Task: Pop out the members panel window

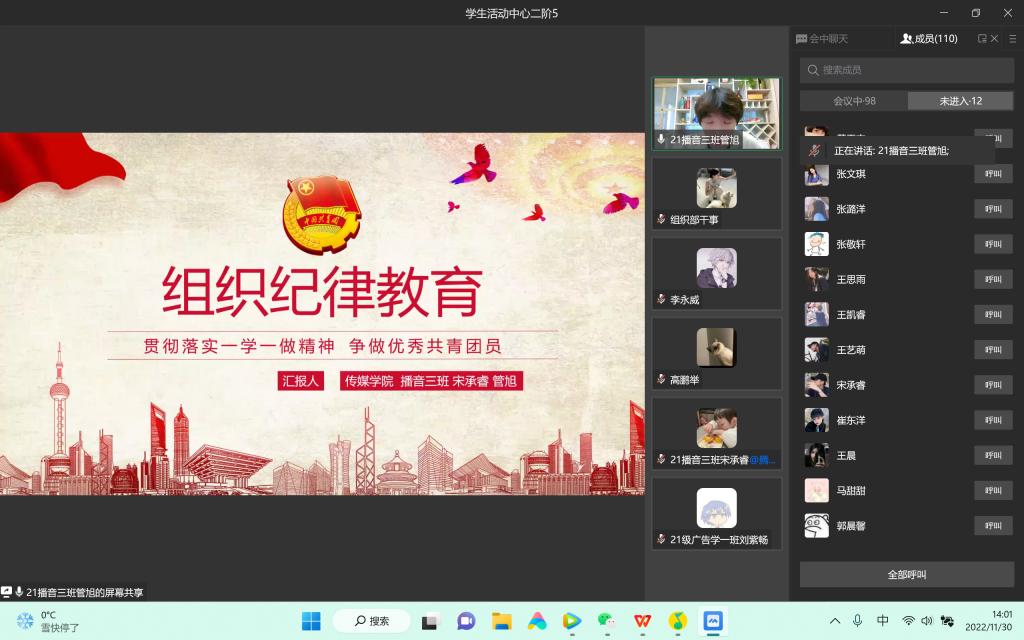Action: coord(982,39)
